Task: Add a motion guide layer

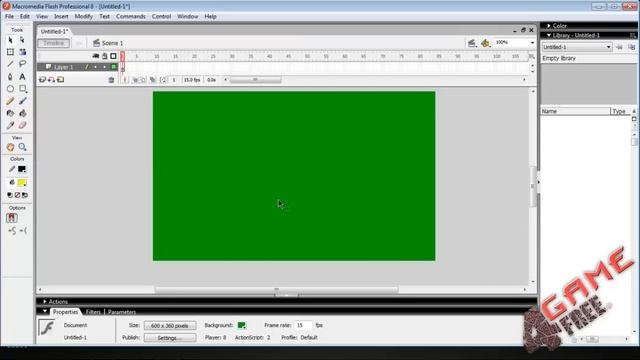Action: (x=51, y=80)
